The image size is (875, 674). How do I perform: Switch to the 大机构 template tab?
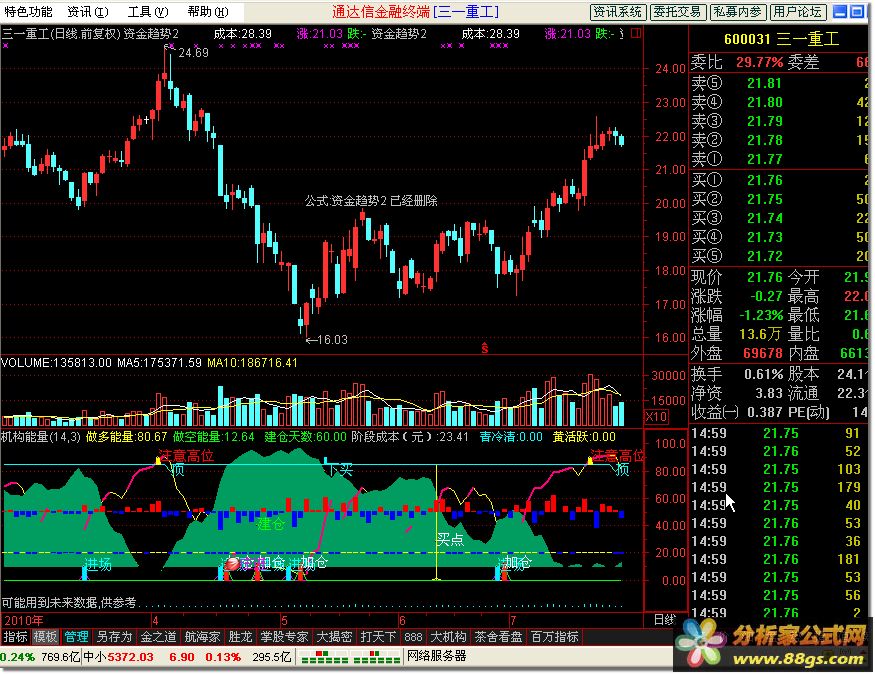tap(449, 637)
